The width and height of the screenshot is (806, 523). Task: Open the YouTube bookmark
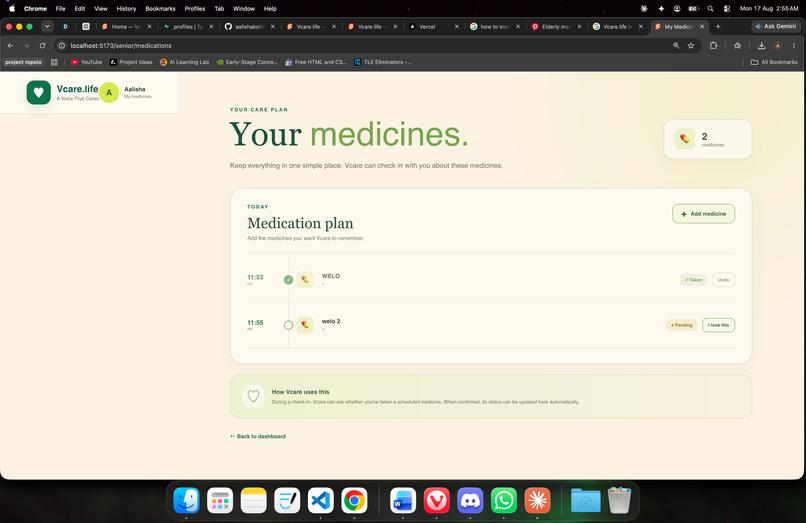87,62
